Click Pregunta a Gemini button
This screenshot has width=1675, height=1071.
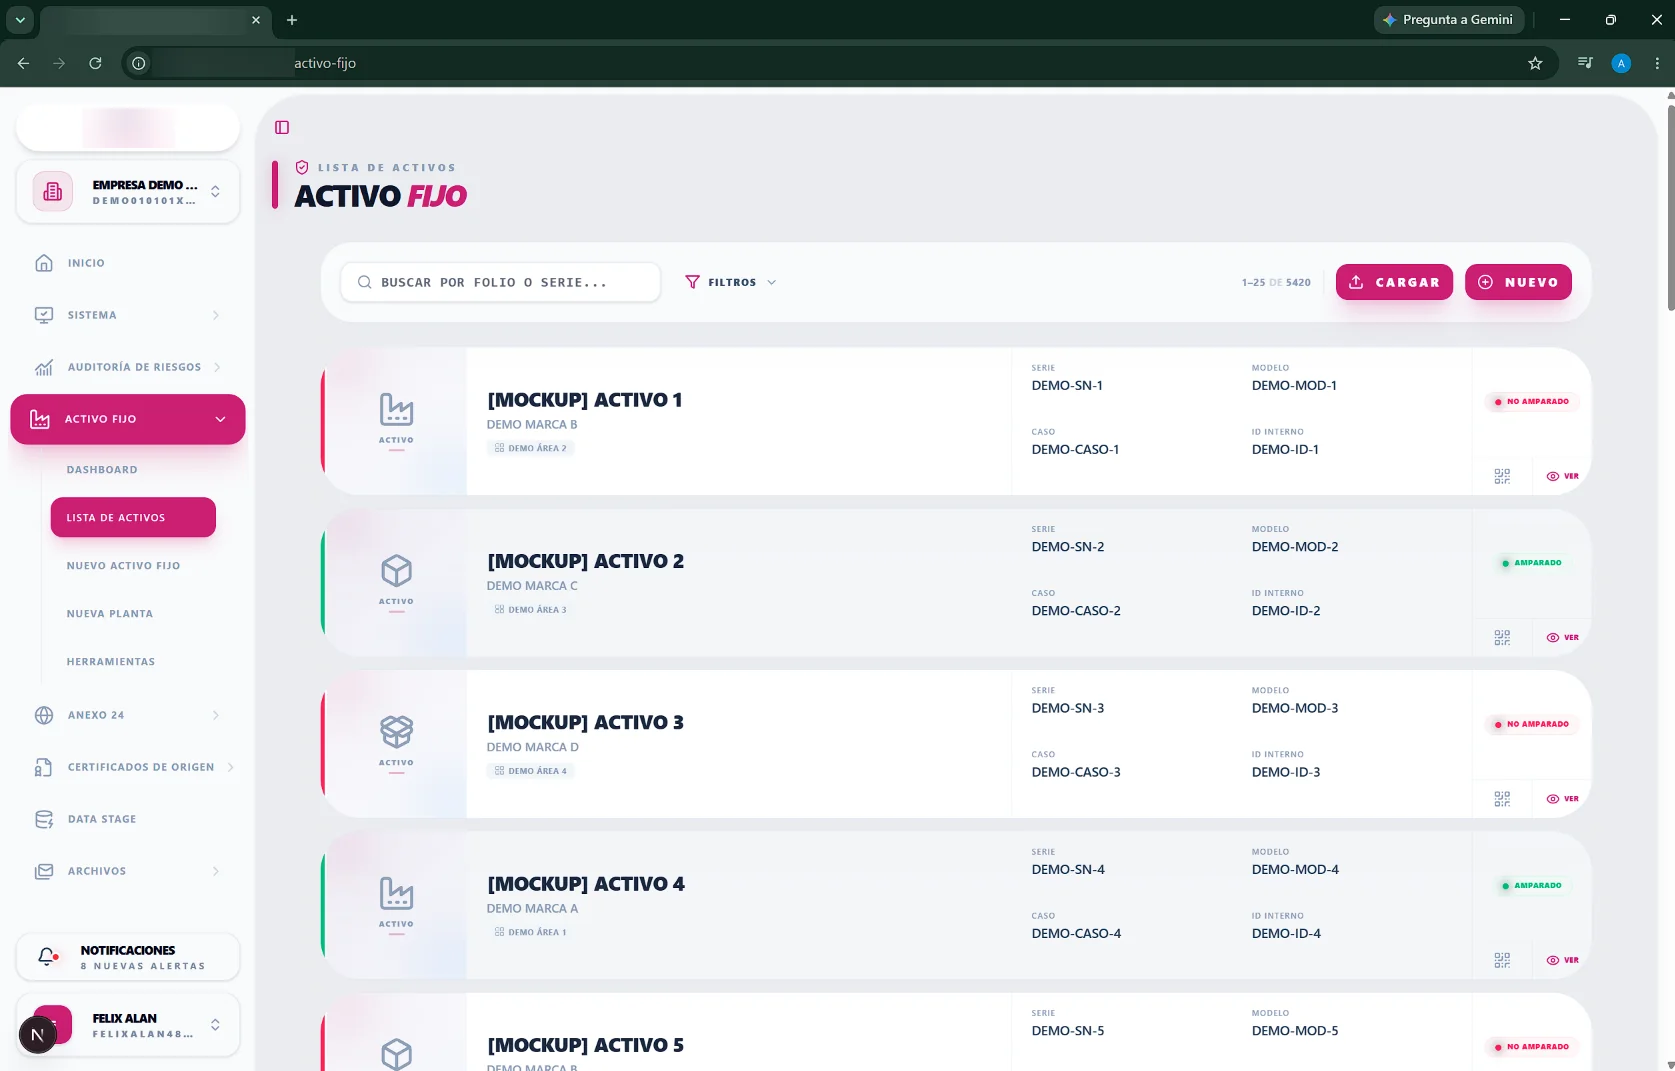click(1448, 20)
